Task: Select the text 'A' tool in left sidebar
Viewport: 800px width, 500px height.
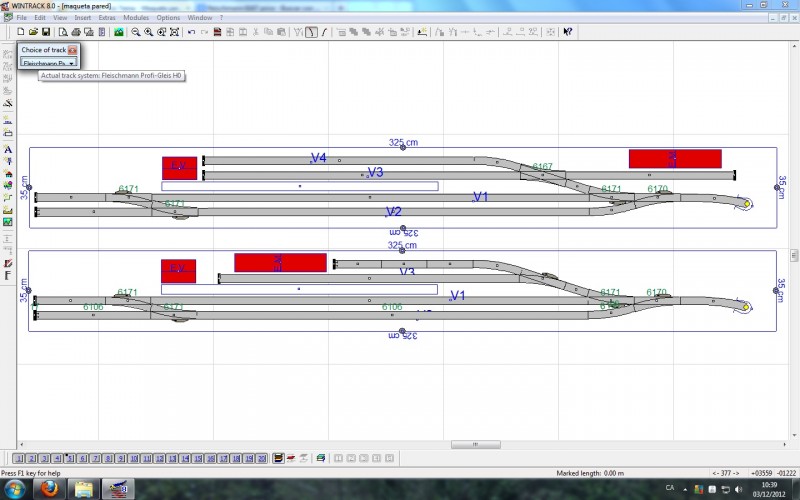Action: click(x=8, y=149)
